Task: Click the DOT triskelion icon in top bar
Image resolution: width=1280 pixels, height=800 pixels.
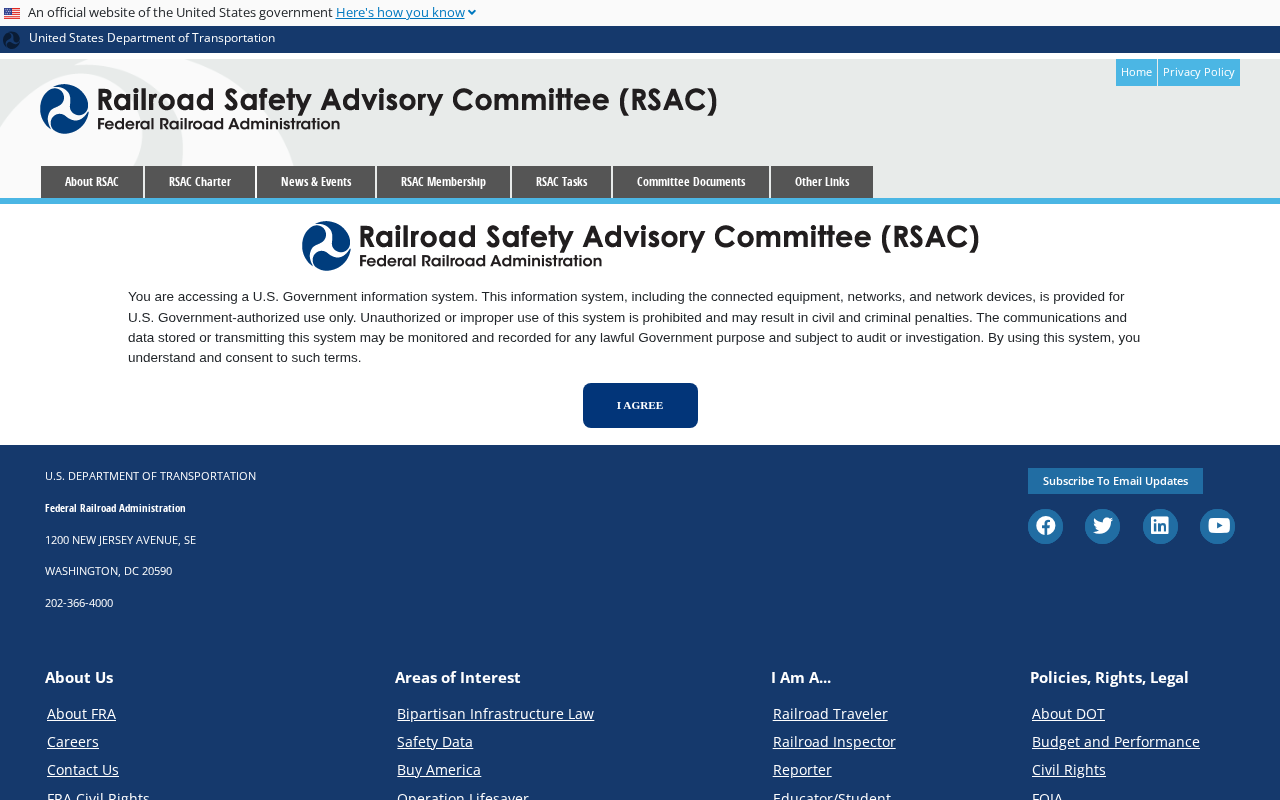Action: 11,40
